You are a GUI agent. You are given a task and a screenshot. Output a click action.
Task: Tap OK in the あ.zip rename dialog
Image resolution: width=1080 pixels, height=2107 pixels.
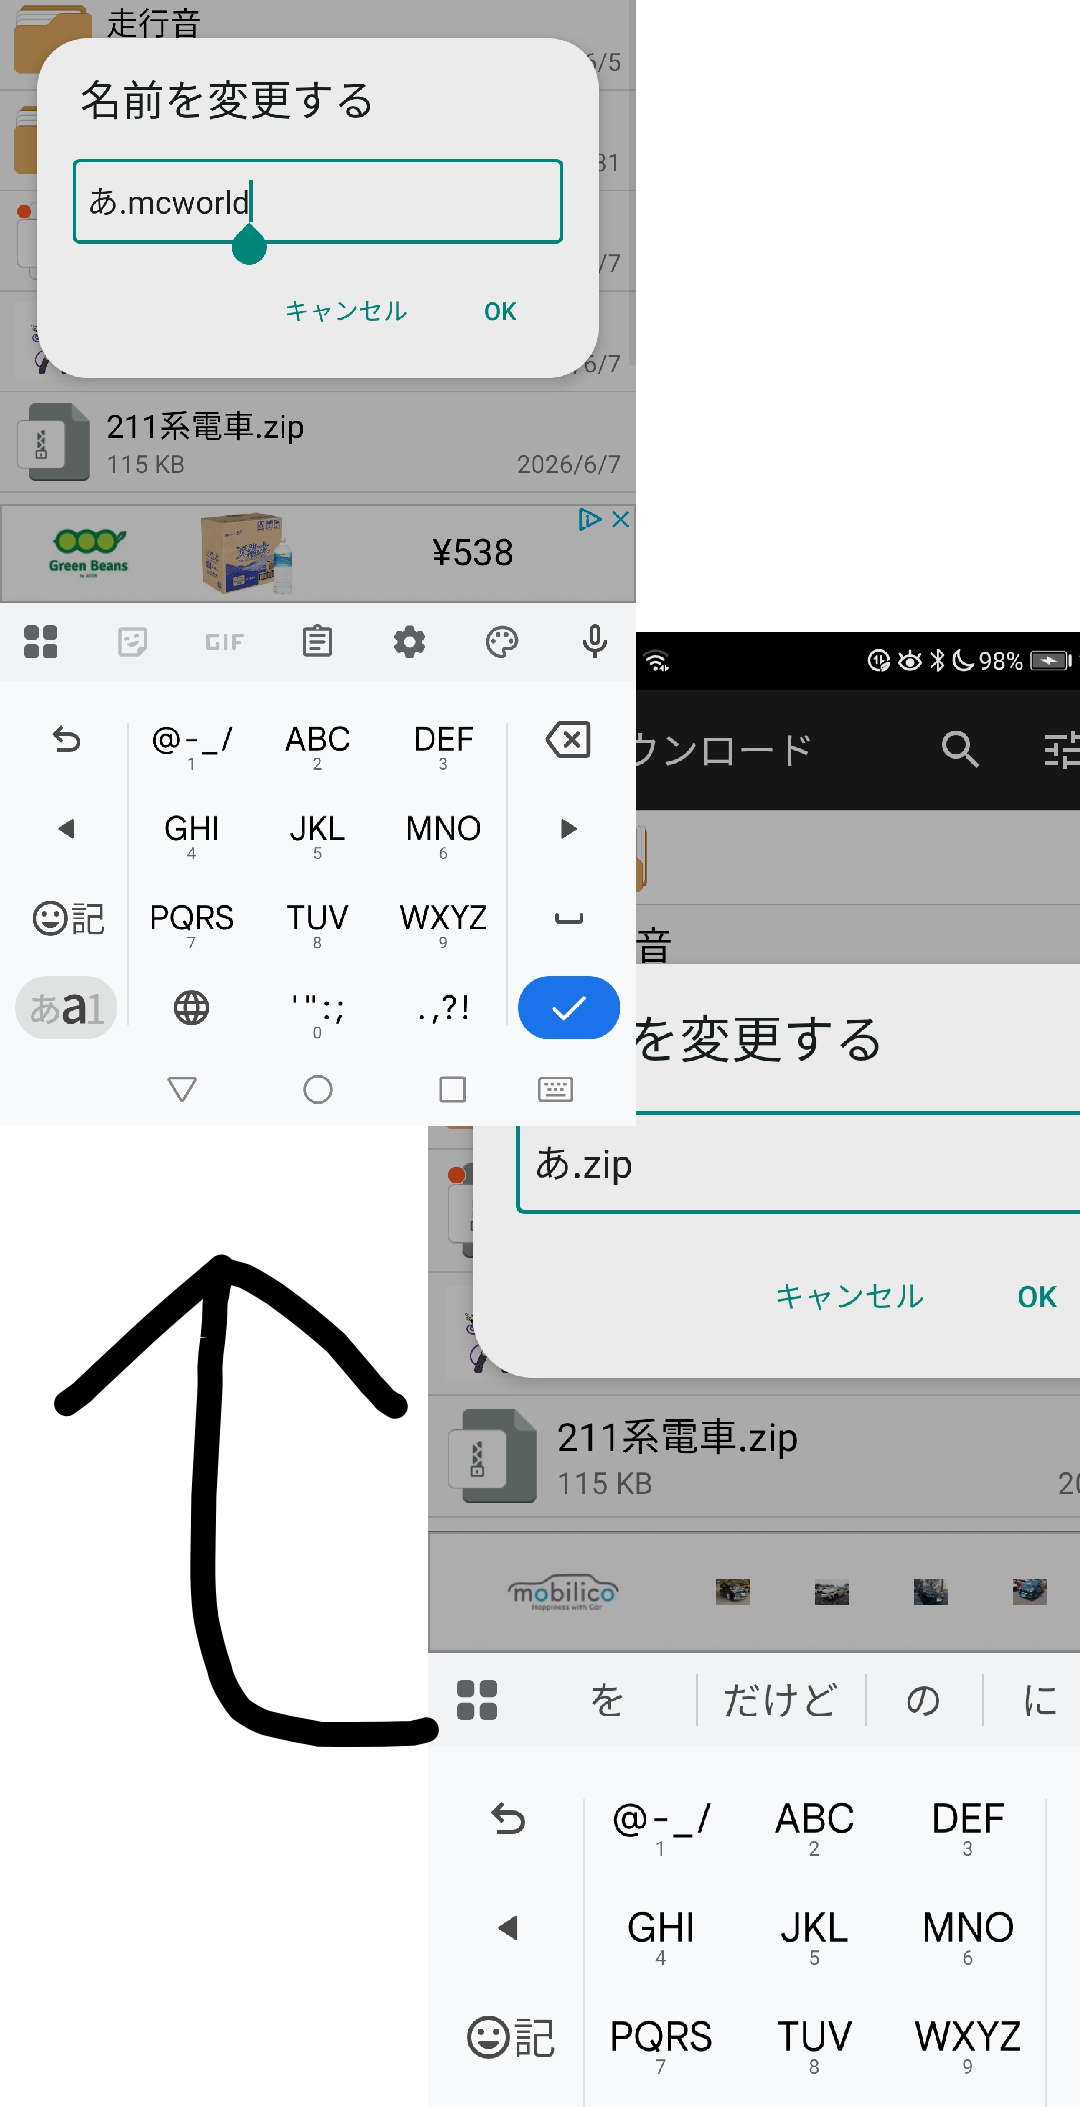click(1037, 1296)
